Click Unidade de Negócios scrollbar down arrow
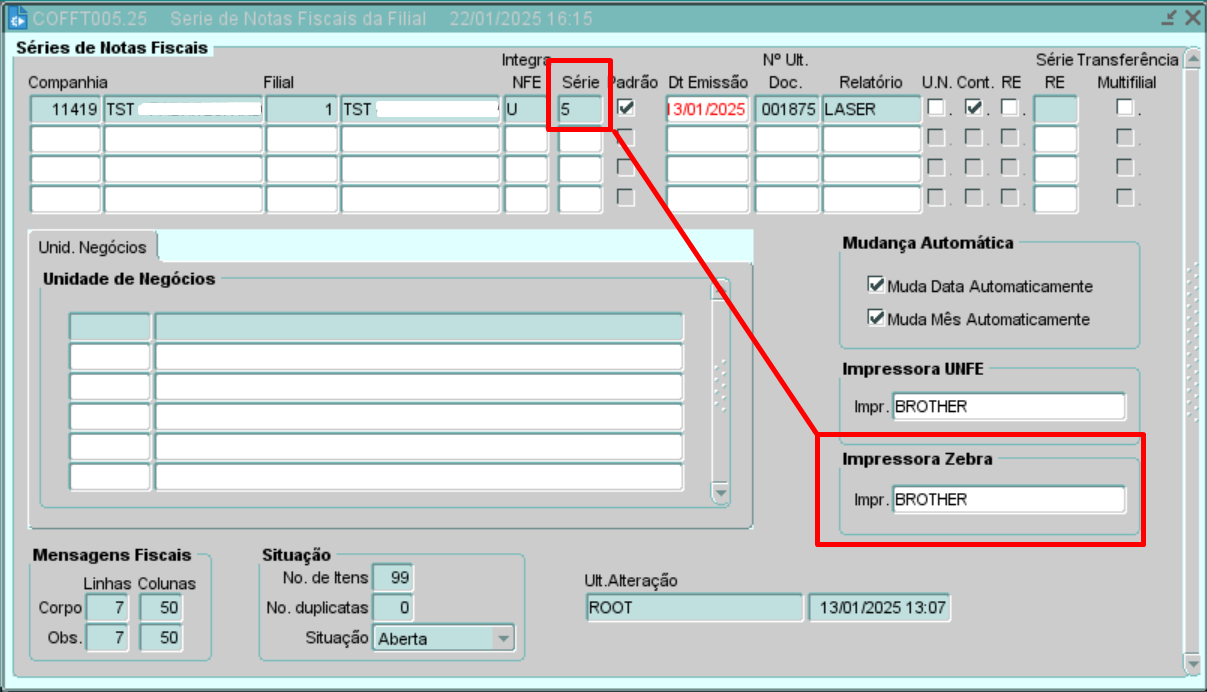The image size is (1207, 692). tap(720, 493)
